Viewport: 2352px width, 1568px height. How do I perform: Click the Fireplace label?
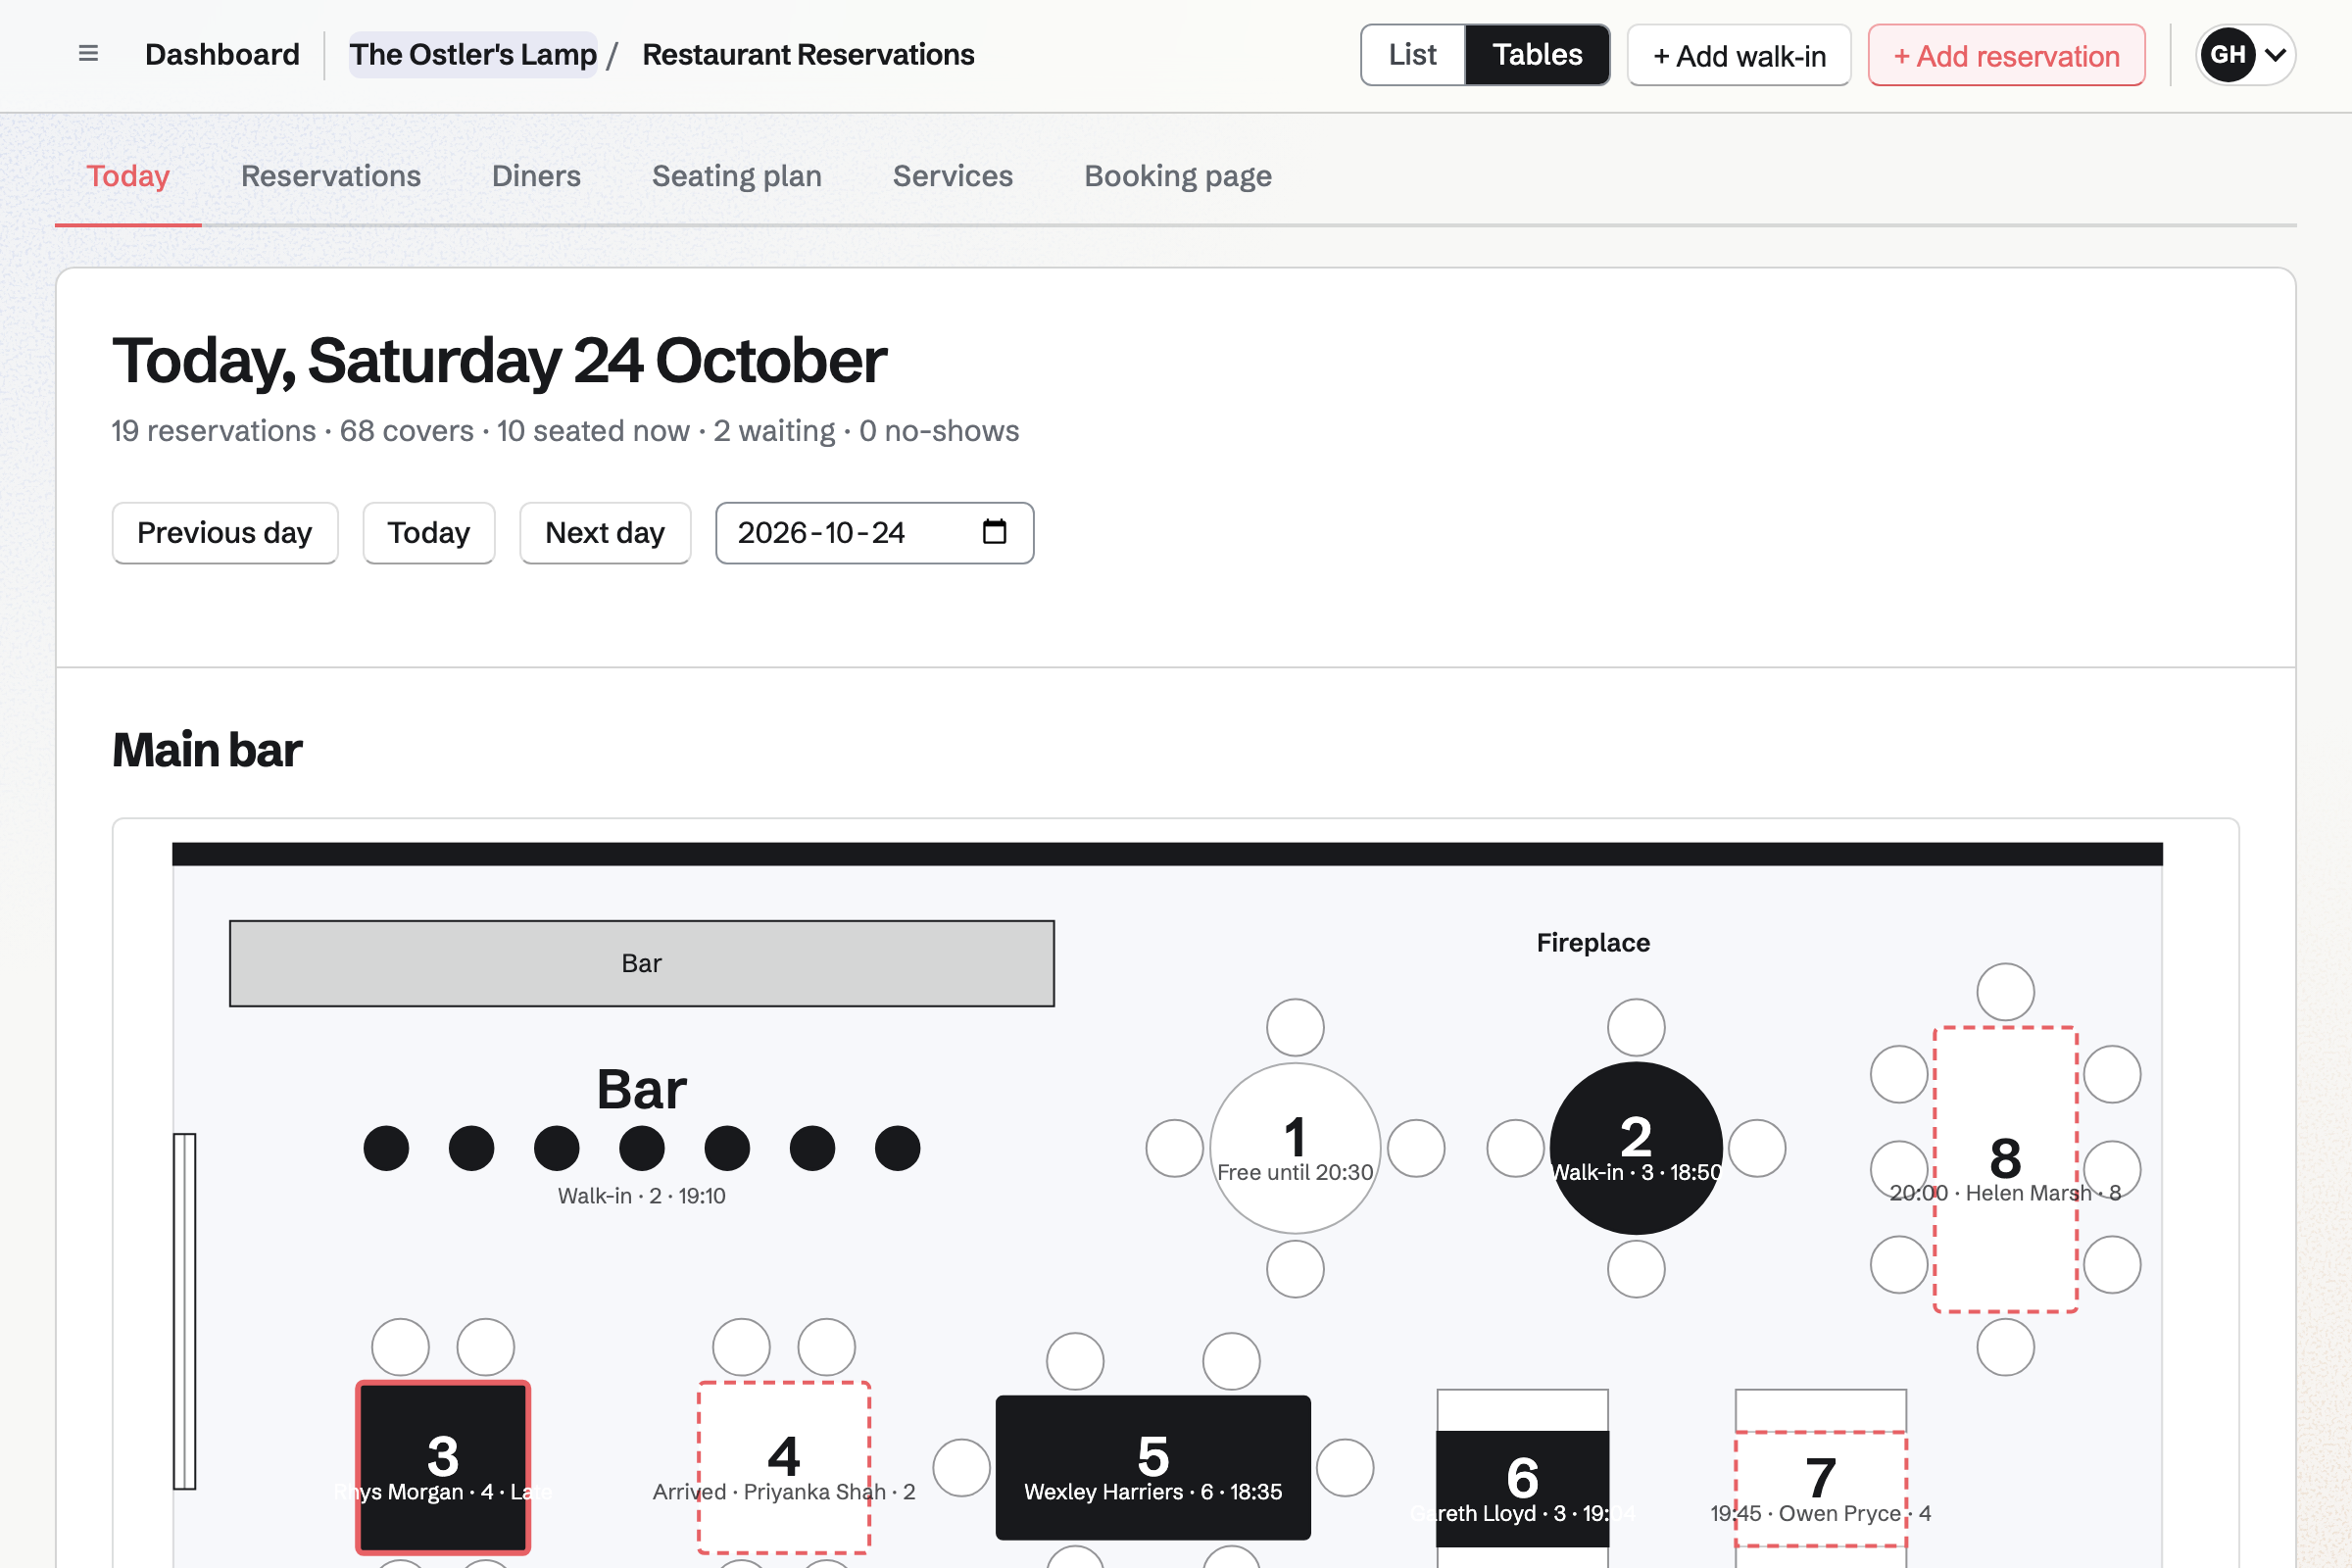tap(1593, 943)
